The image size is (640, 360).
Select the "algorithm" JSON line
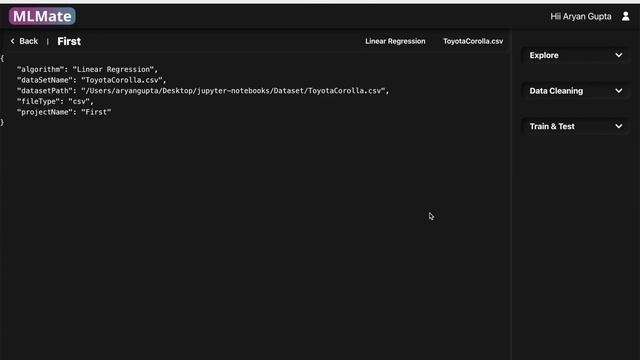[x=87, y=69]
